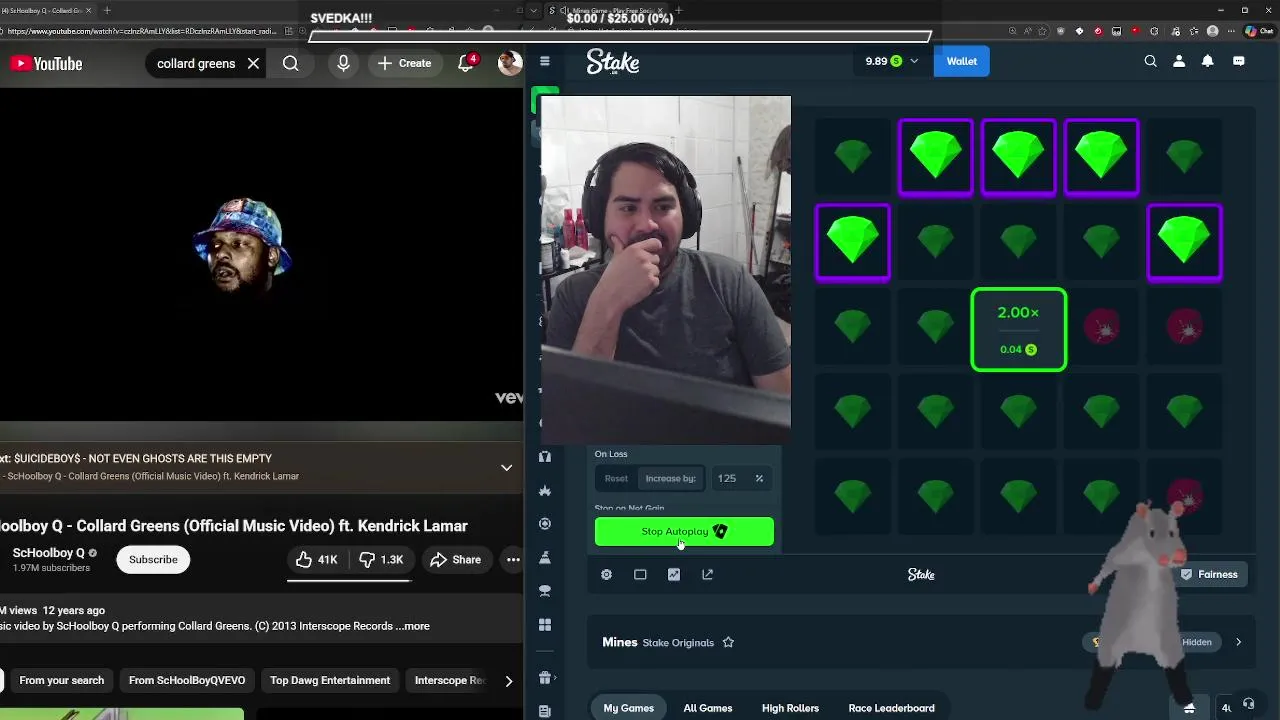Open the Stake sidebar hamburger menu
This screenshot has width=1280, height=720.
pos(545,61)
